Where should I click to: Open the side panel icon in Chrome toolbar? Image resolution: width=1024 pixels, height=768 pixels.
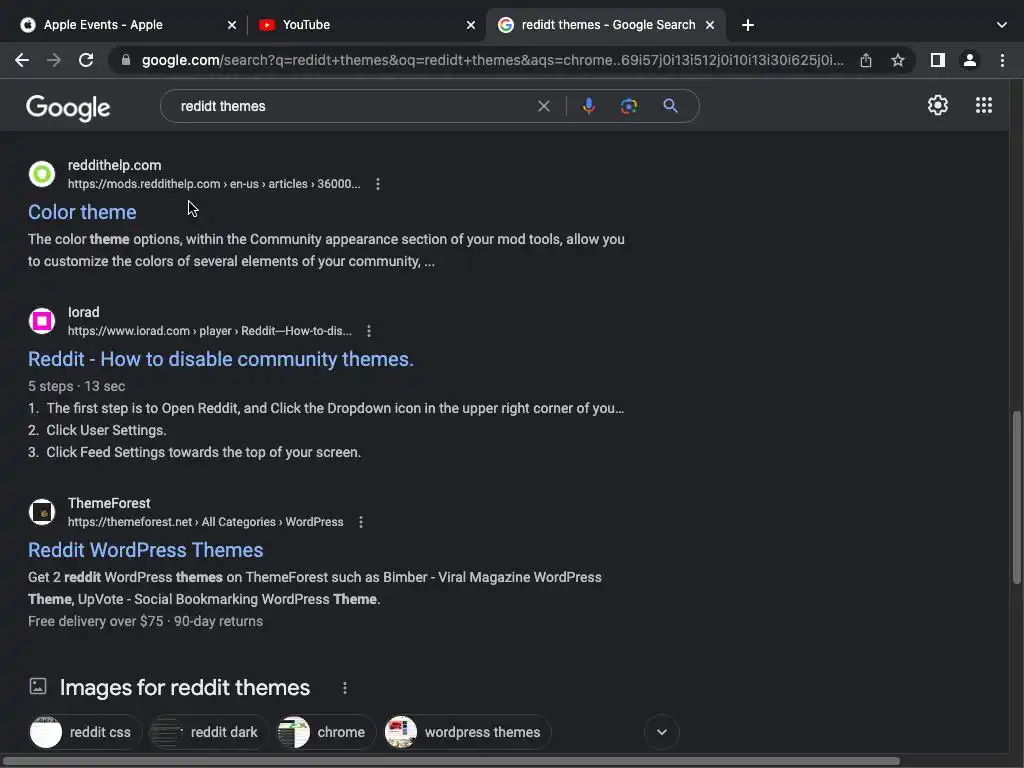click(938, 60)
